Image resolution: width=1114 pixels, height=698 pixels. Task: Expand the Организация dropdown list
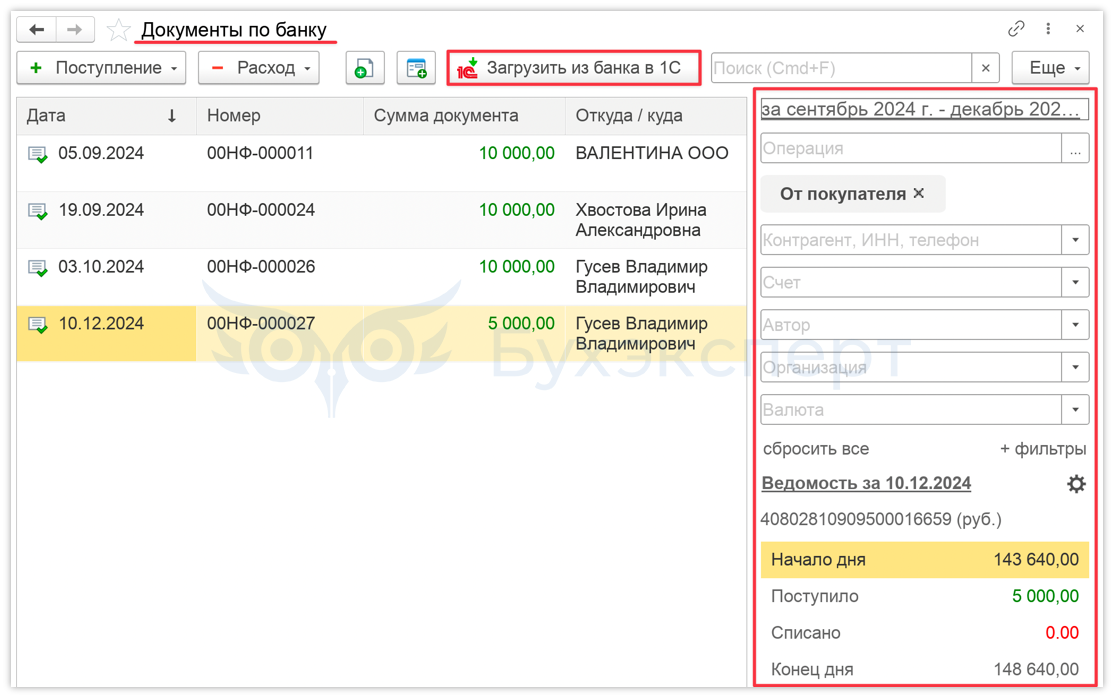[x=1076, y=367]
